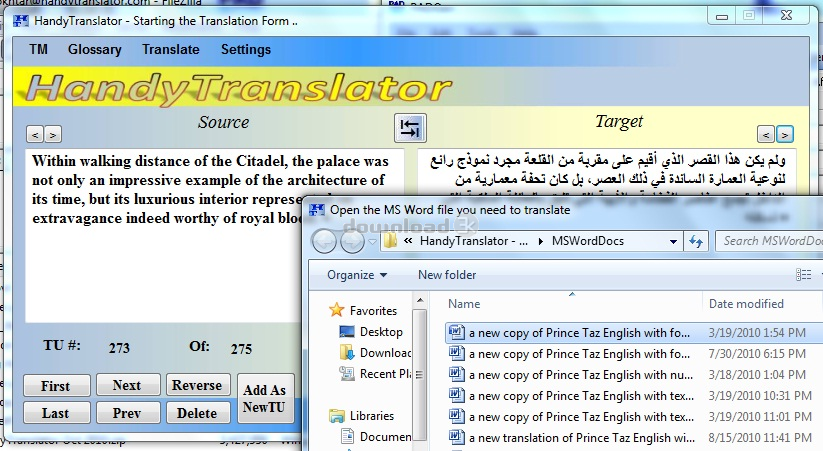Select file dated 3/19/2010 10:31 PM
Viewport: 823px width, 451px height.
(x=632, y=396)
